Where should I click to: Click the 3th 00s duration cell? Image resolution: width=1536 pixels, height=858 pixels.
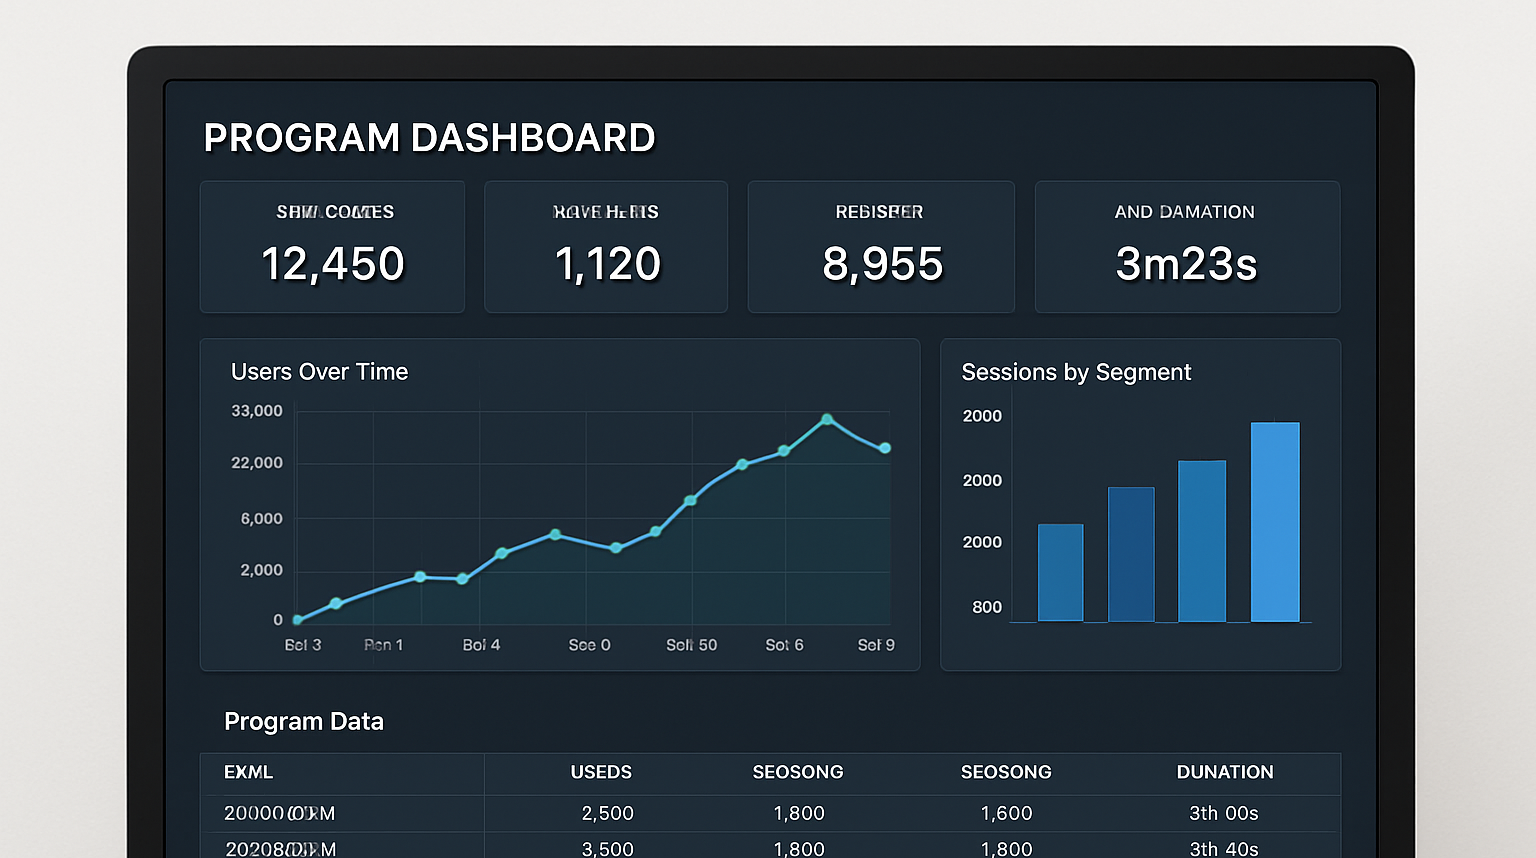pyautogui.click(x=1224, y=813)
